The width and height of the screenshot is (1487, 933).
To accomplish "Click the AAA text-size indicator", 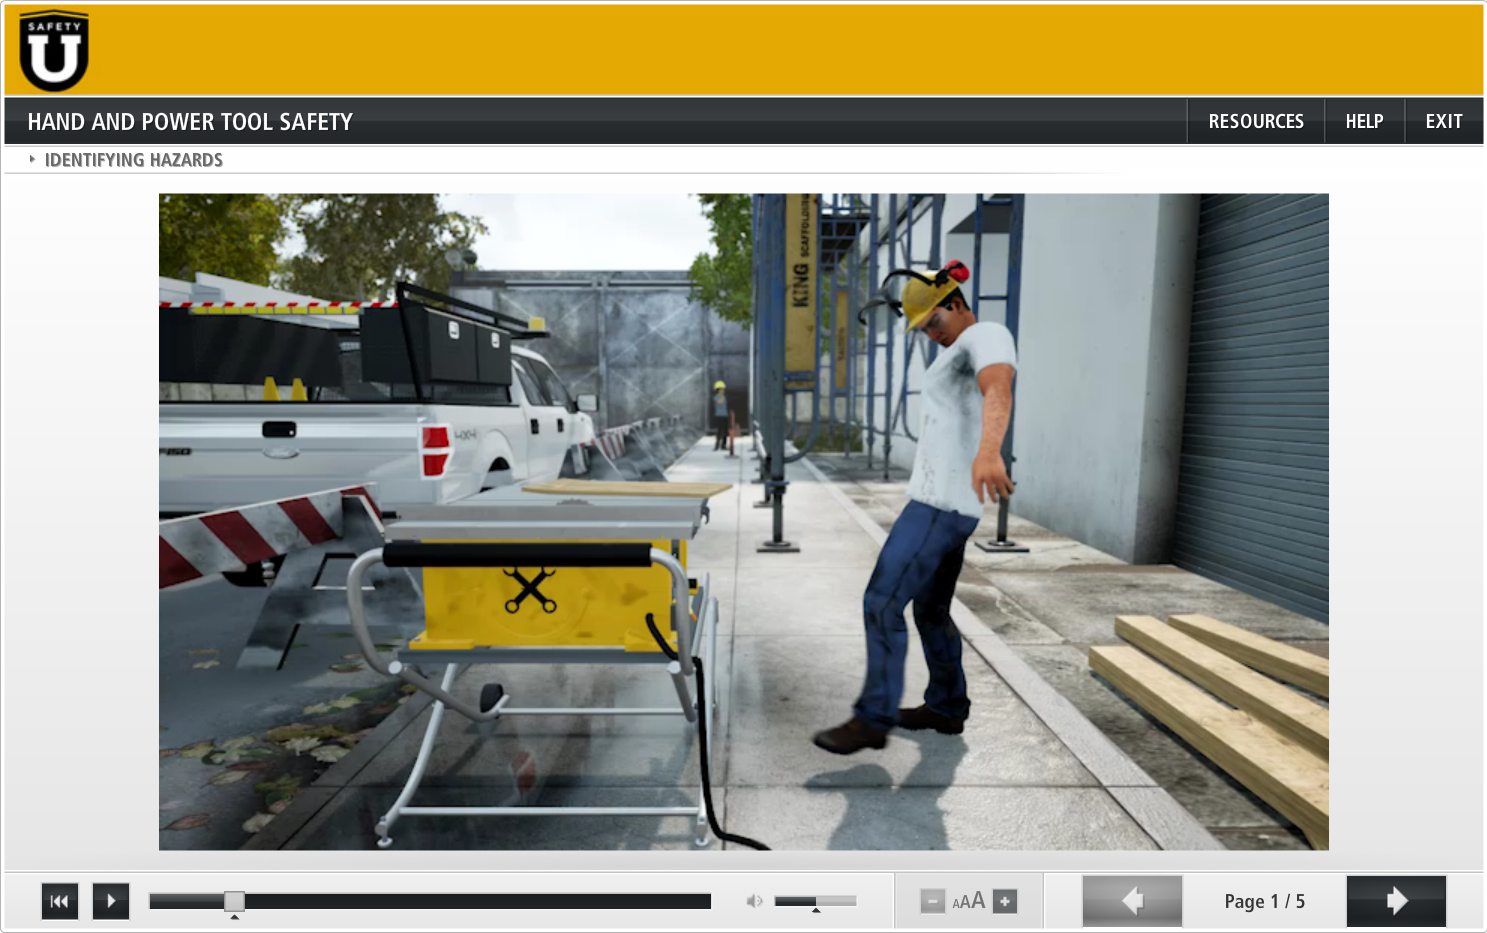I will [x=968, y=901].
